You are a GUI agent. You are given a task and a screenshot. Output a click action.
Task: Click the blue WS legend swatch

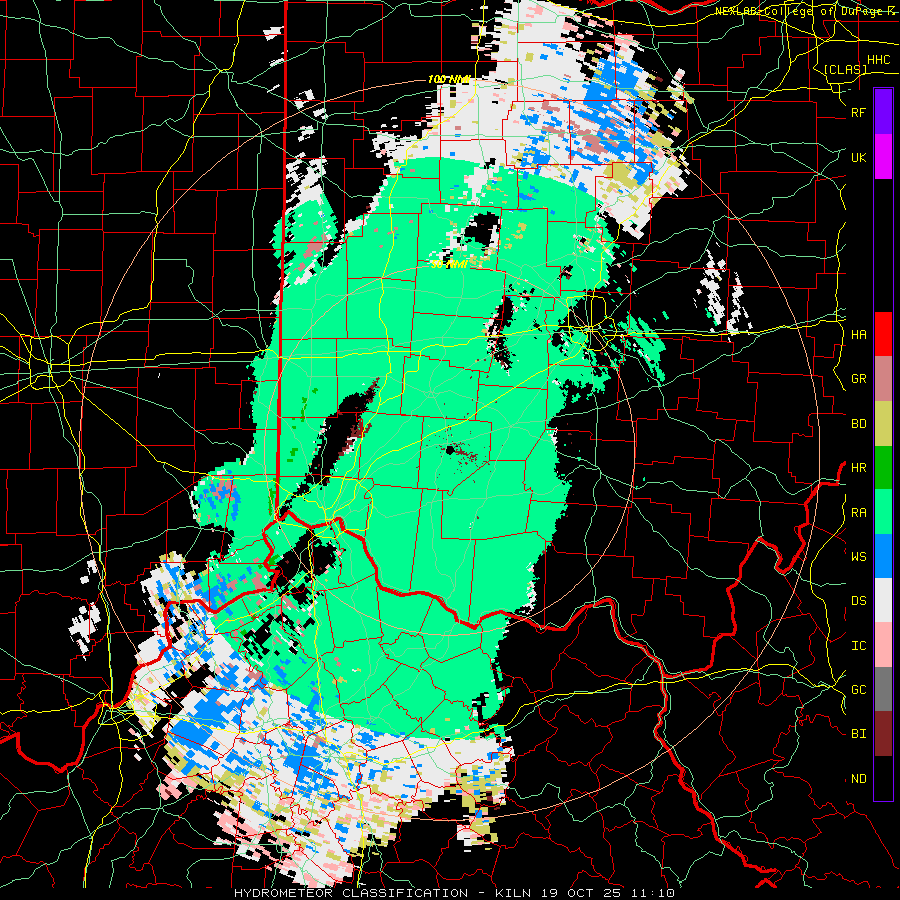click(883, 556)
